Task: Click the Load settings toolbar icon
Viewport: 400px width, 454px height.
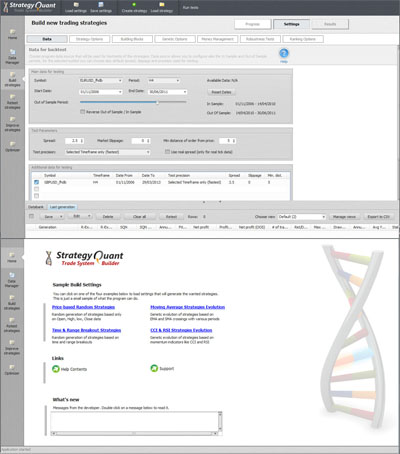Action: point(76,5)
